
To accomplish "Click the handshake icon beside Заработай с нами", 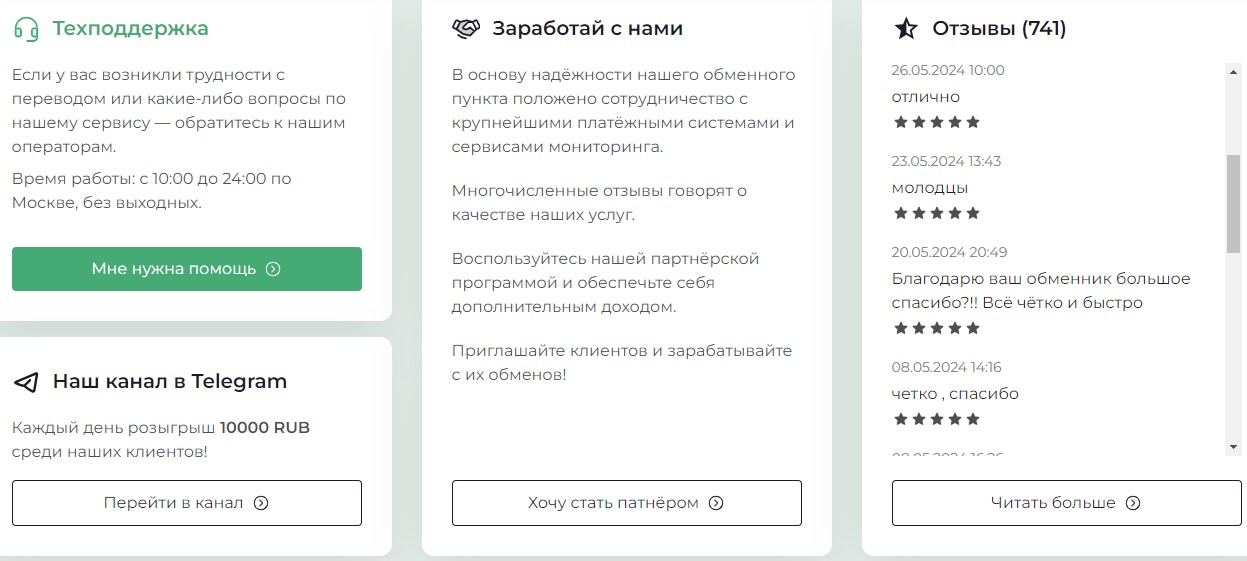I will pyautogui.click(x=466, y=29).
